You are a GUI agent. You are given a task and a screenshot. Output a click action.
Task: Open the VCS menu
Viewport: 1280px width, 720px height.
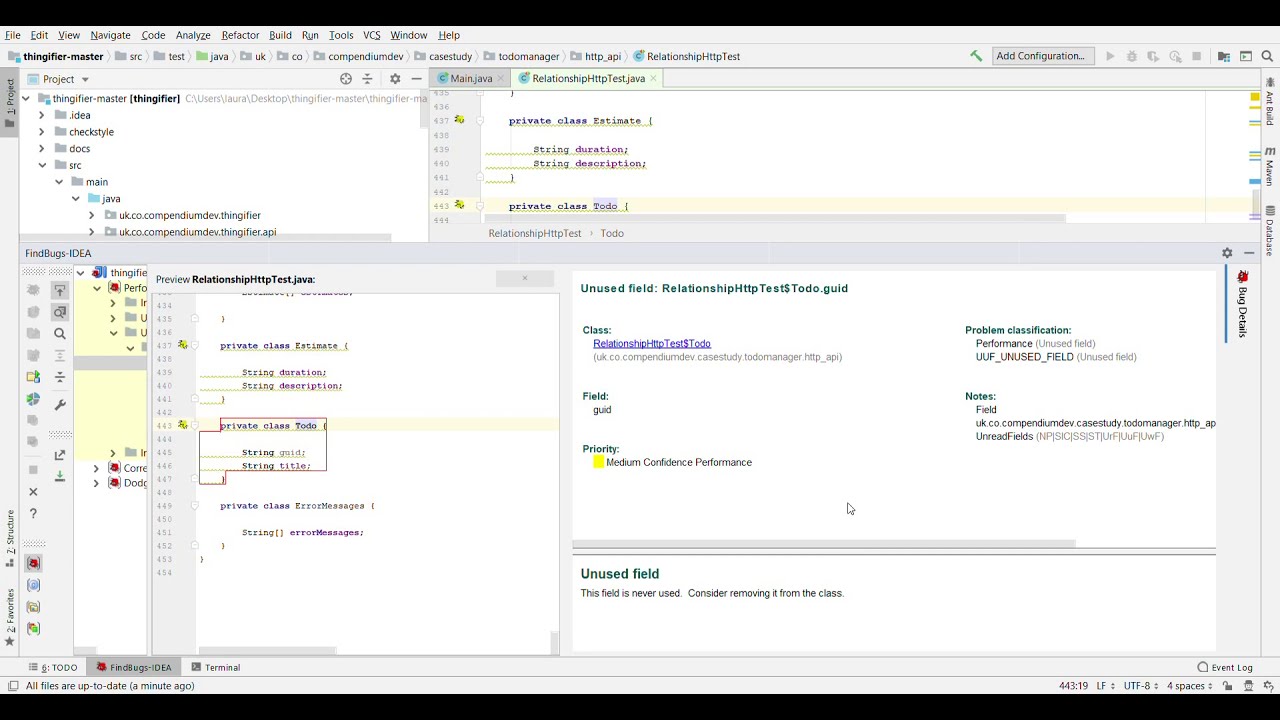[x=371, y=35]
